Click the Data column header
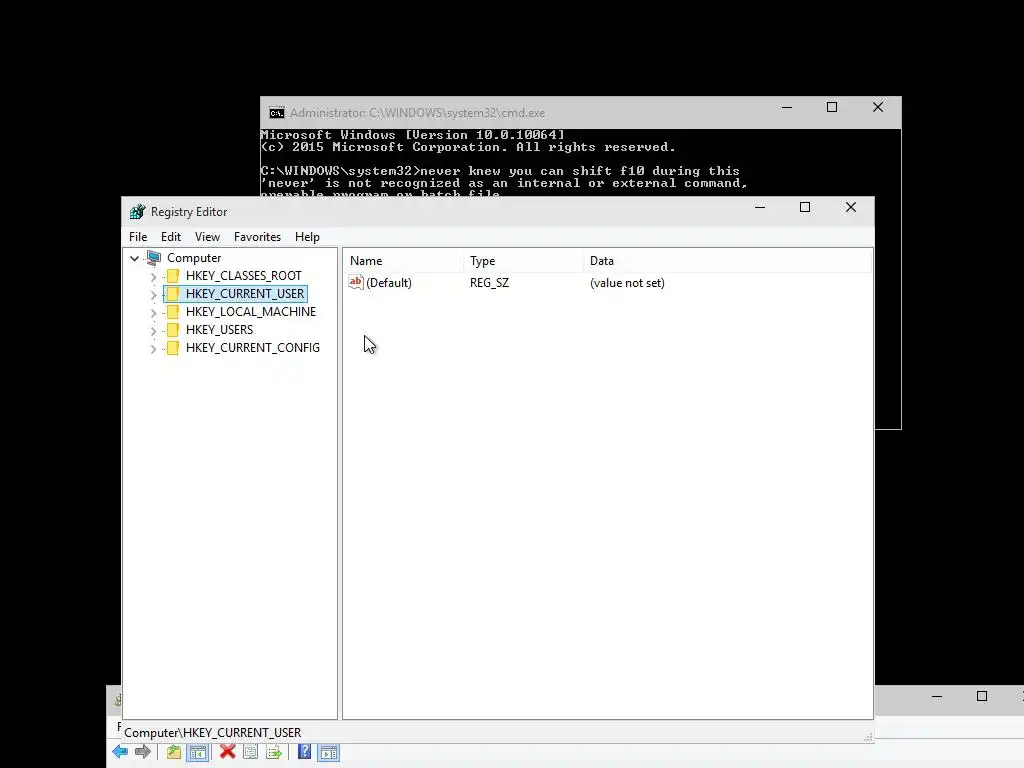The image size is (1024, 768). coord(727,261)
